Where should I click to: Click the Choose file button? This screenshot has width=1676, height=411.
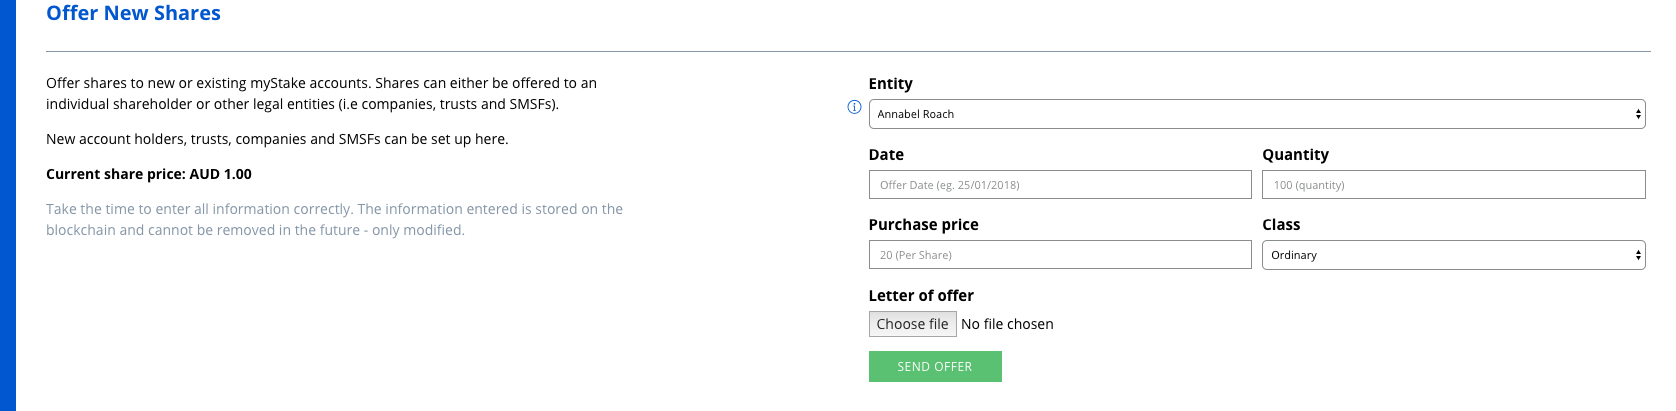tap(912, 324)
